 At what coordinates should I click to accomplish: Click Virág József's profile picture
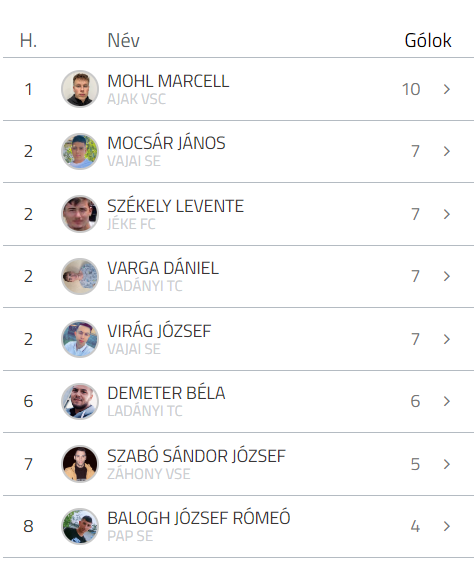[x=80, y=339]
